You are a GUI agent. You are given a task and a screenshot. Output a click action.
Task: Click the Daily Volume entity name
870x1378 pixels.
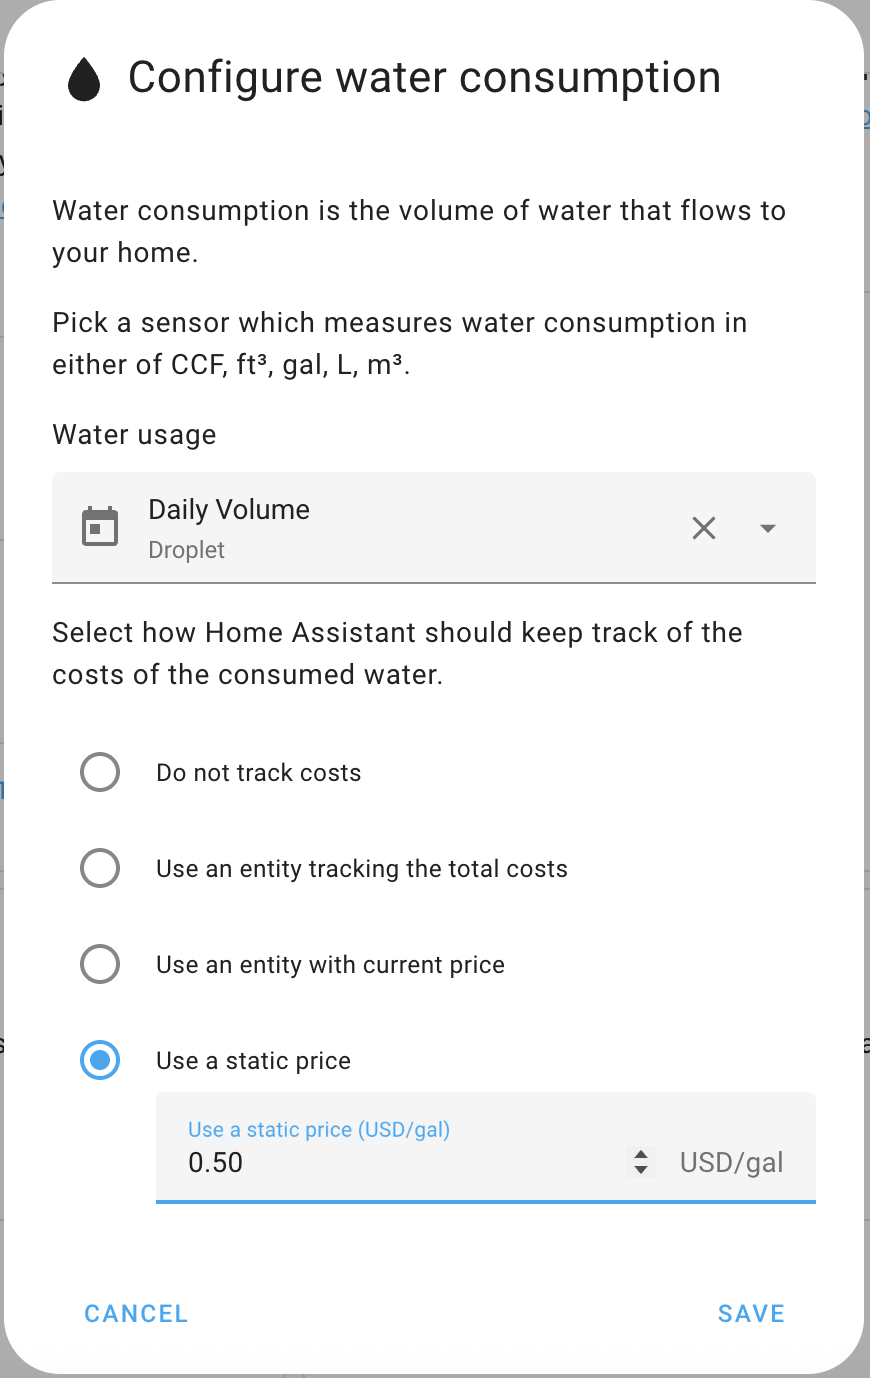pyautogui.click(x=228, y=509)
